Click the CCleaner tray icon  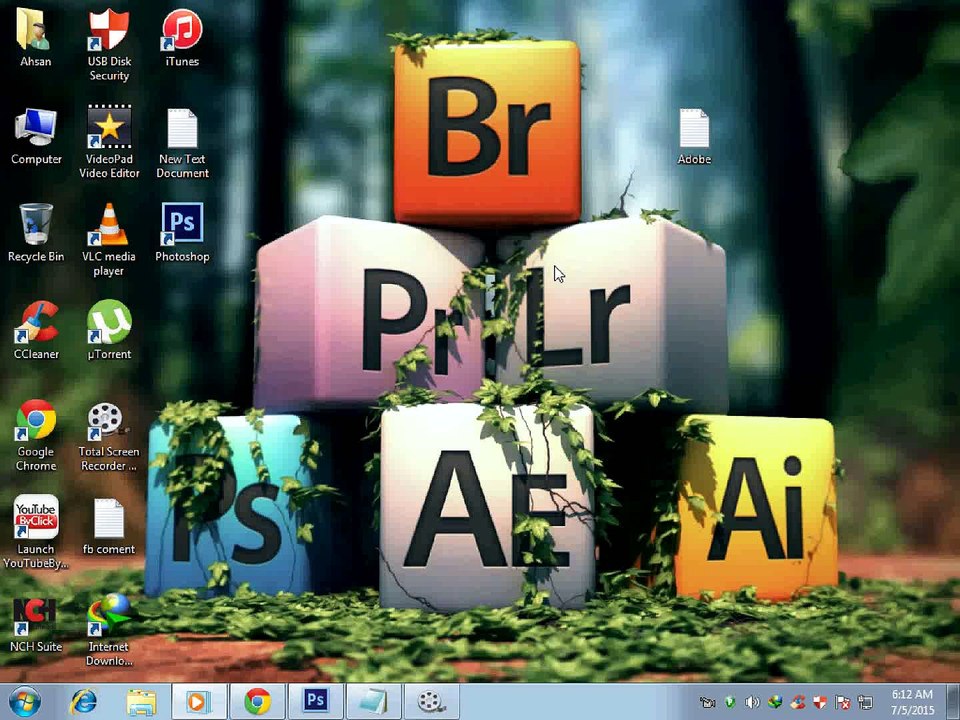coord(798,702)
